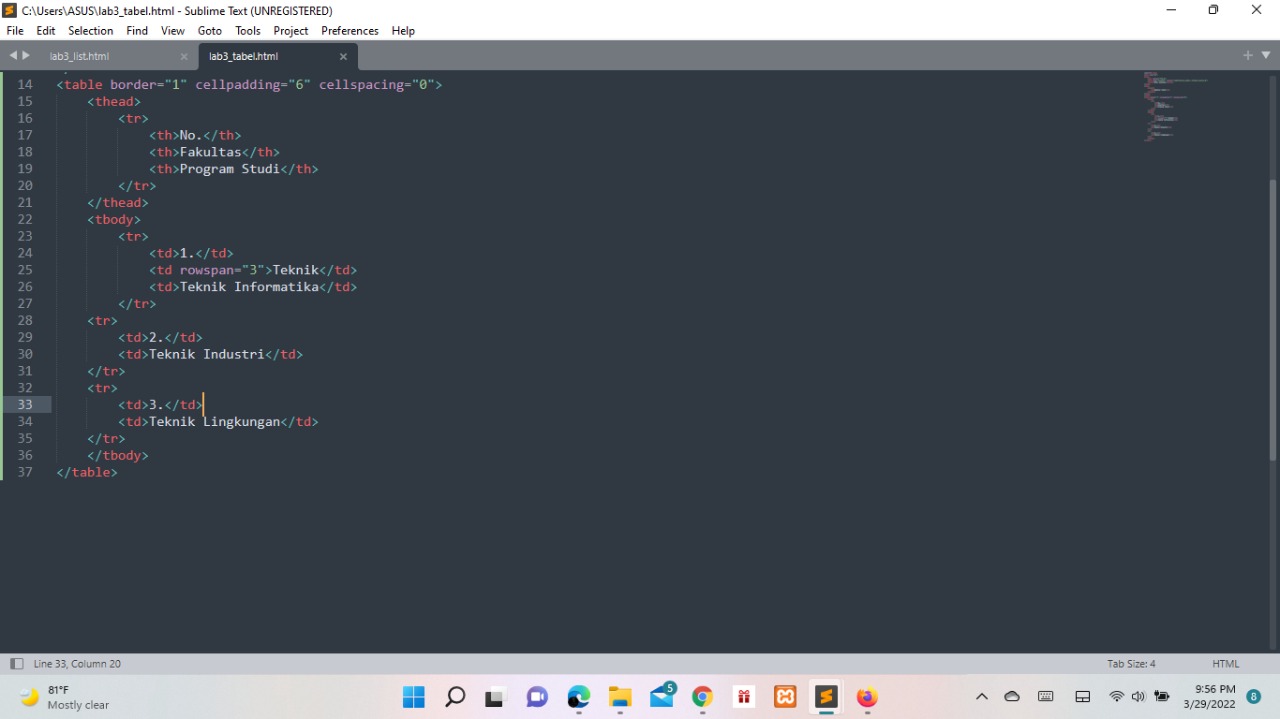The height and width of the screenshot is (719, 1280).
Task: Place cursor on 'Program Studi' text
Action: click(230, 169)
